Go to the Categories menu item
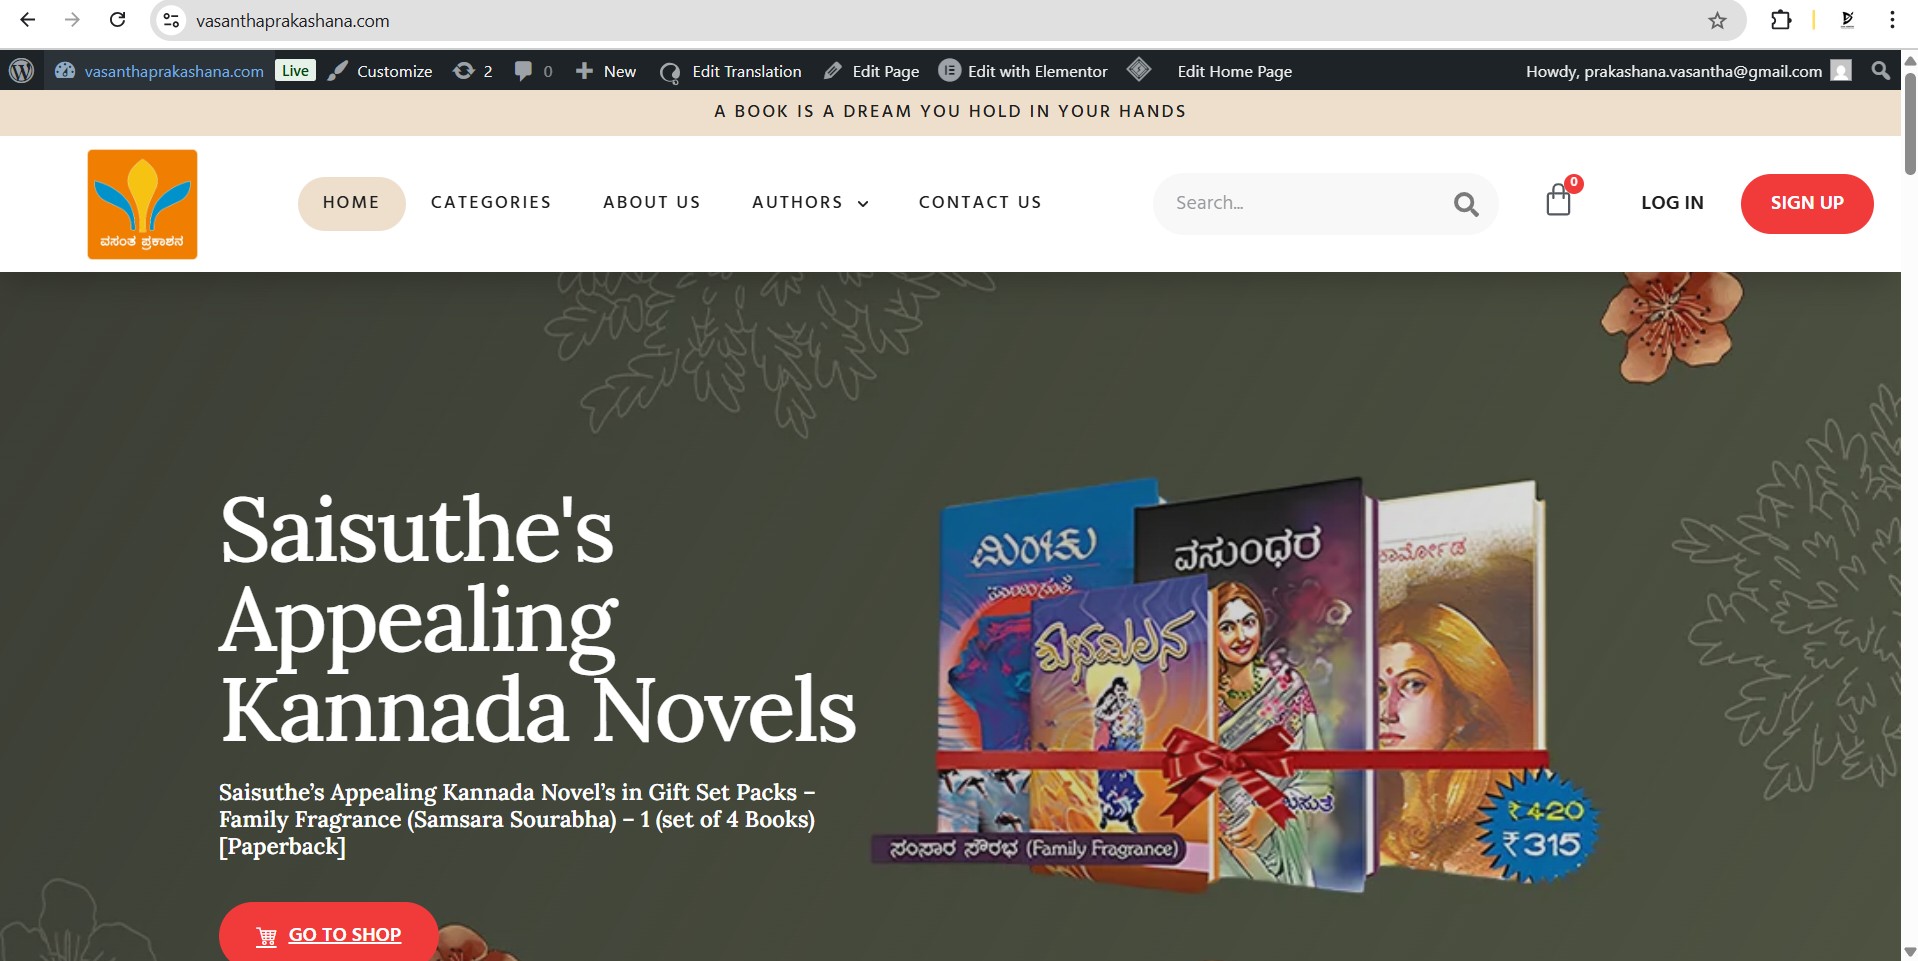Viewport: 1918px width, 961px height. click(491, 203)
